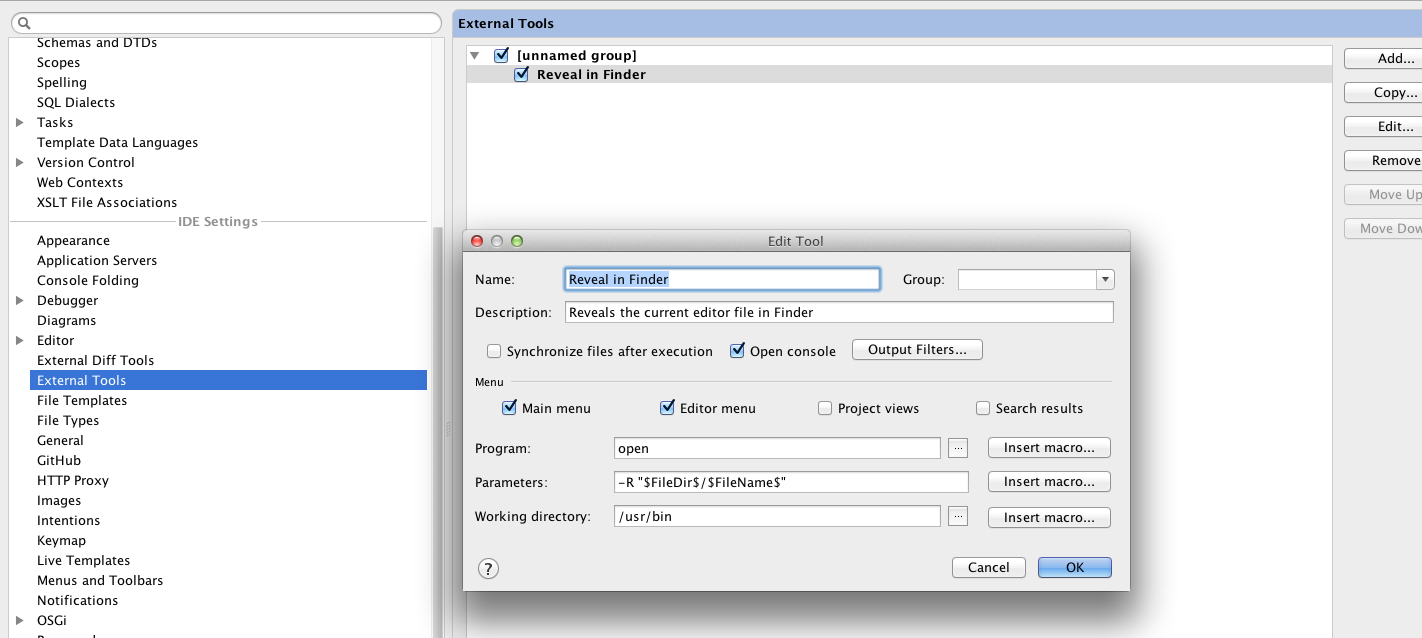Screen dimensions: 1422x638
Task: Click into the Working directory field
Action: click(777, 517)
